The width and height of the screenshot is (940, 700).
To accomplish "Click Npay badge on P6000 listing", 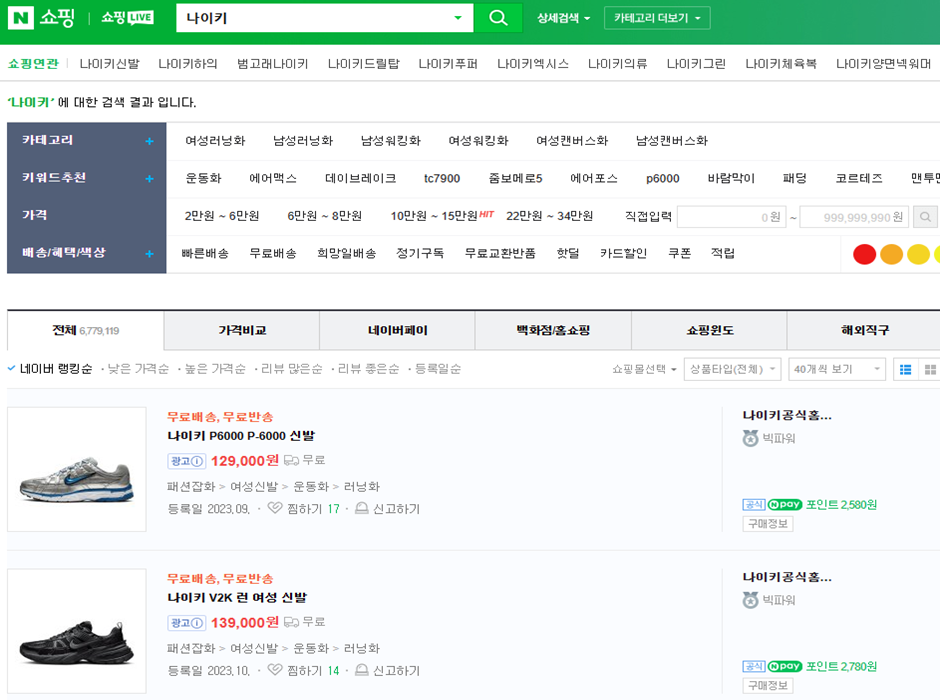I will coord(785,505).
